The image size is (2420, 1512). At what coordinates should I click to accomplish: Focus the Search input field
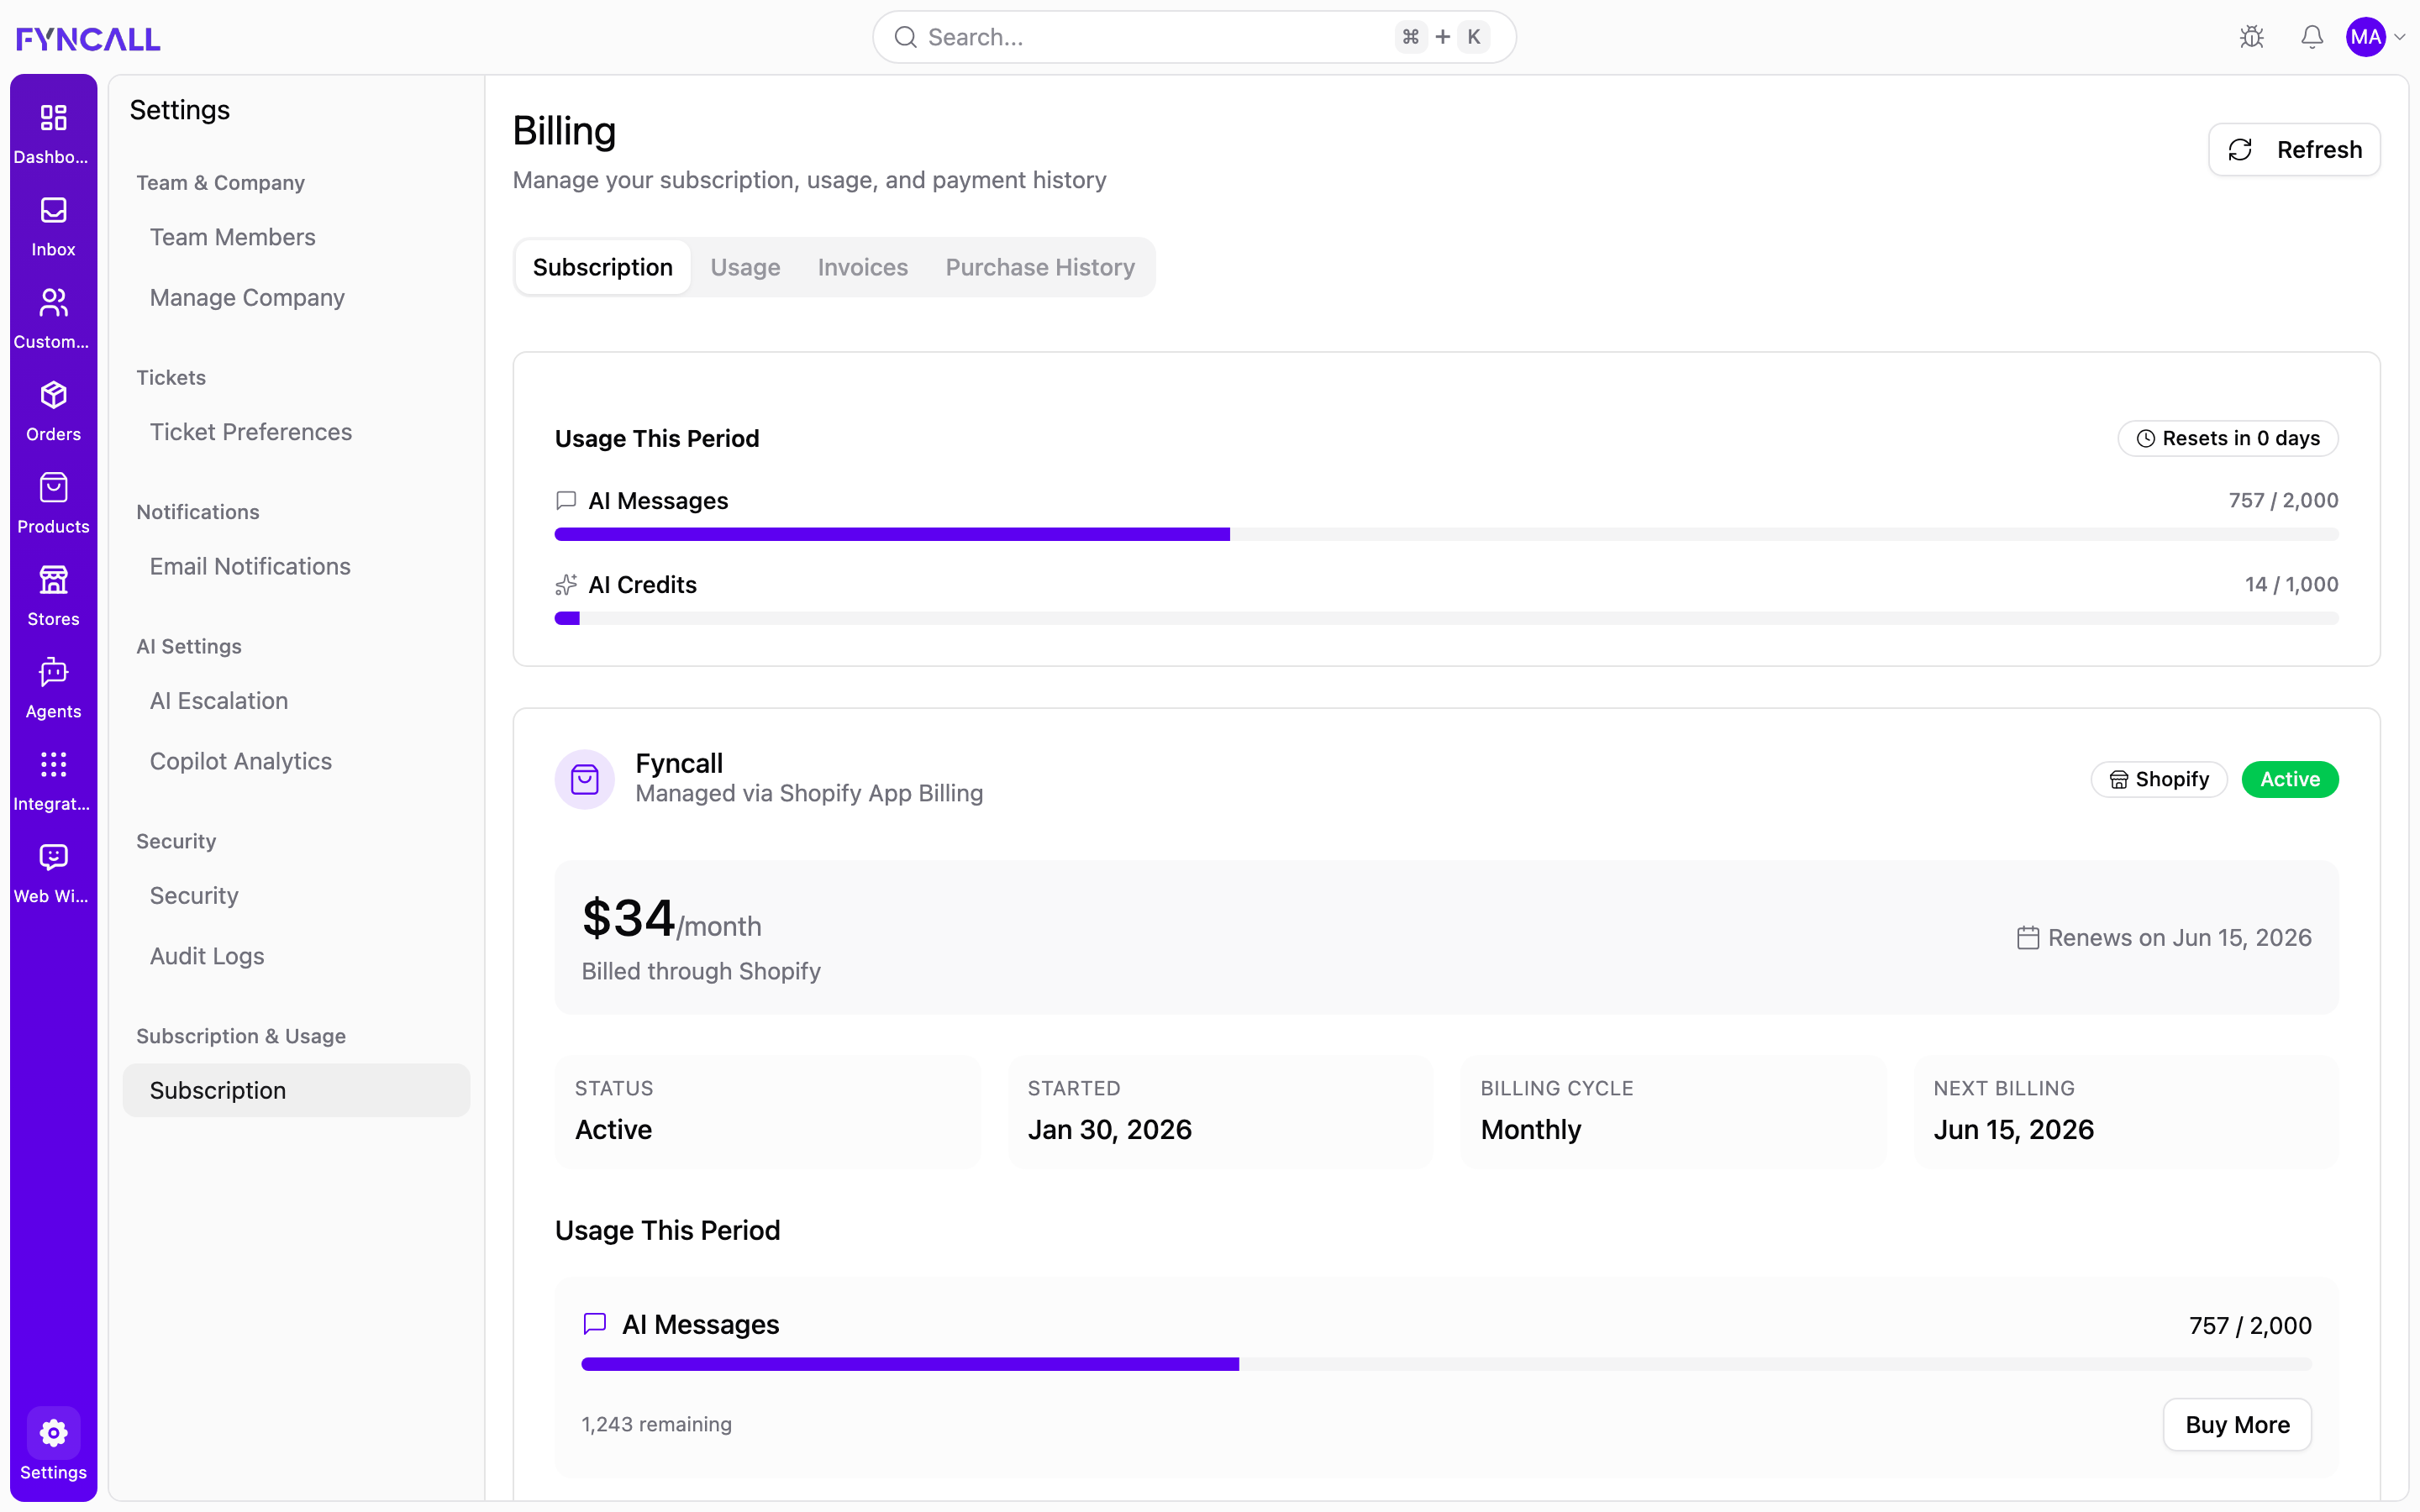pyautogui.click(x=1194, y=37)
